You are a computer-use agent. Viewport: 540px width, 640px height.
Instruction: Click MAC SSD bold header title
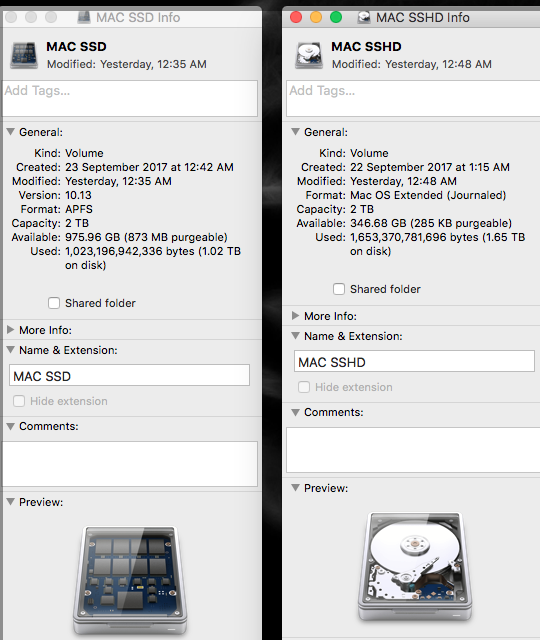[x=76, y=47]
